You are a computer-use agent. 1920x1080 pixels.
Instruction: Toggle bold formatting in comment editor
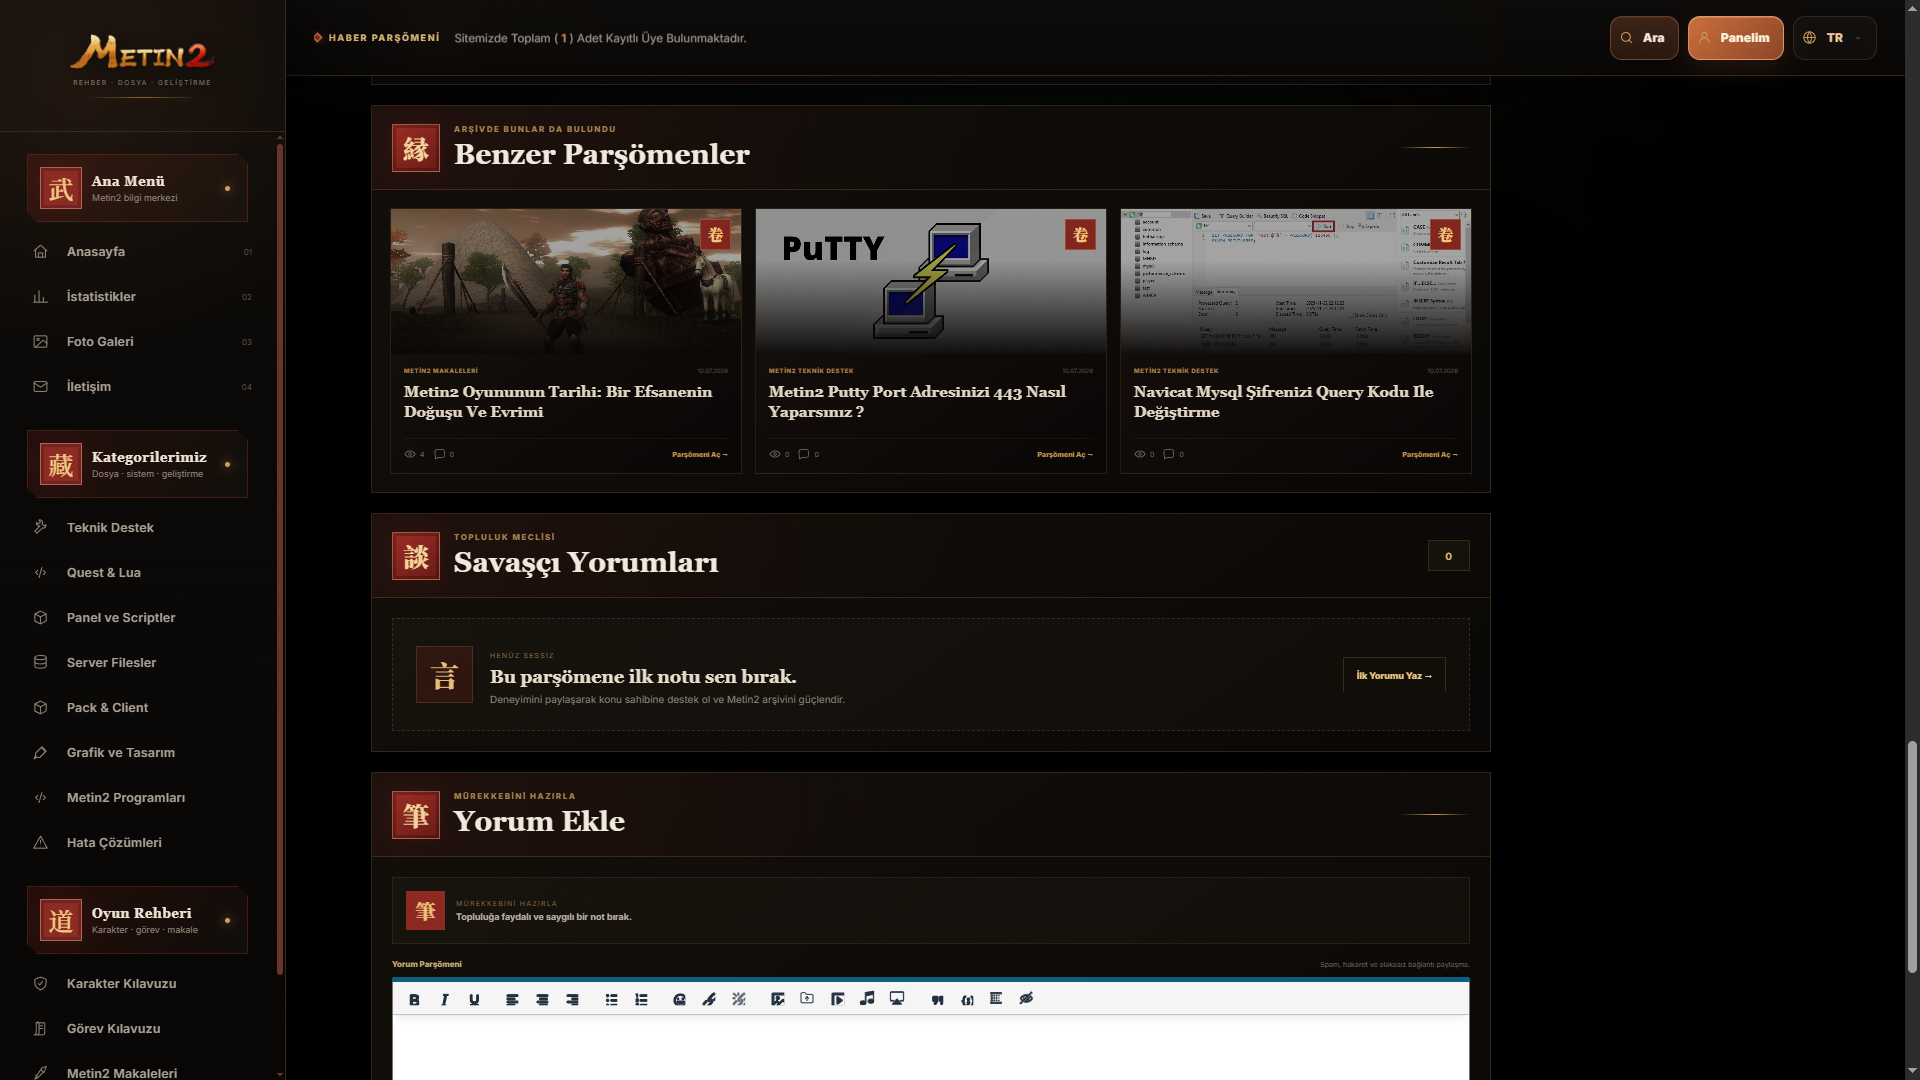(414, 999)
